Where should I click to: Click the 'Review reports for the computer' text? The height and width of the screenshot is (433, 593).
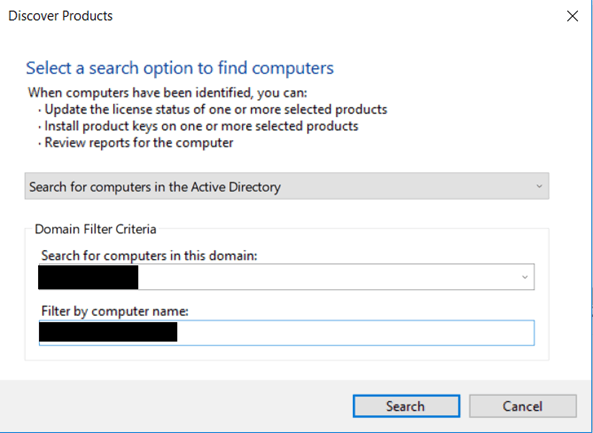tap(139, 143)
